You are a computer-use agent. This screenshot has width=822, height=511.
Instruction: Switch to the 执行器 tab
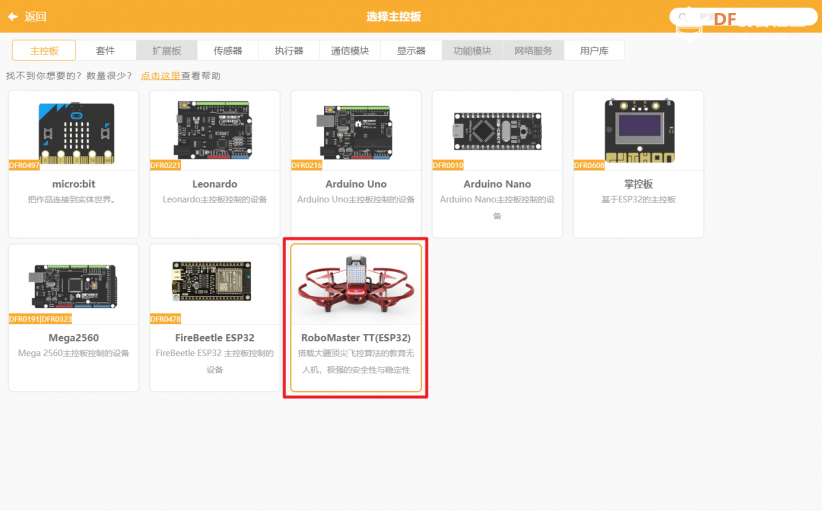point(289,51)
